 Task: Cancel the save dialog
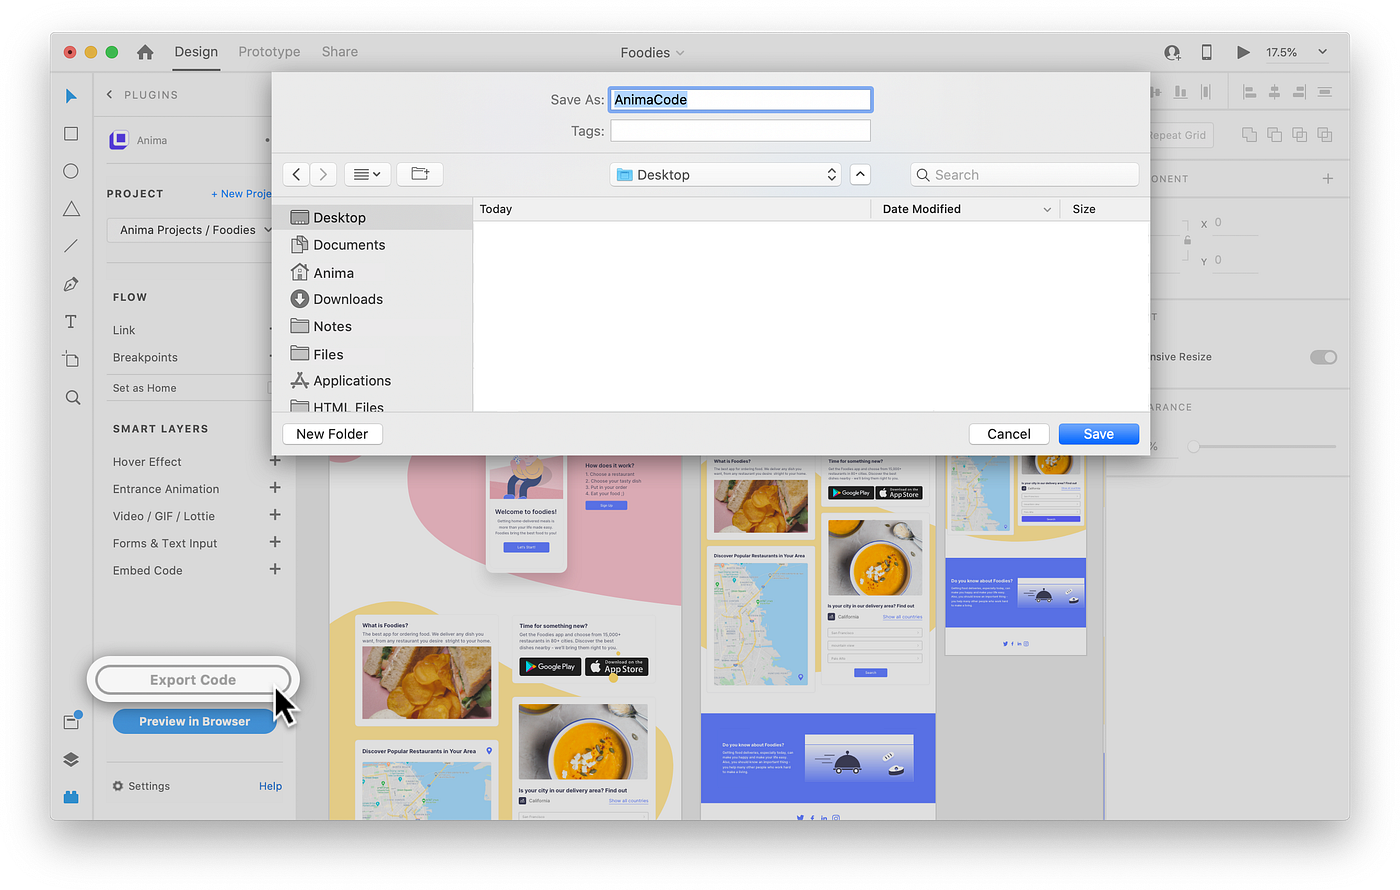1009,434
